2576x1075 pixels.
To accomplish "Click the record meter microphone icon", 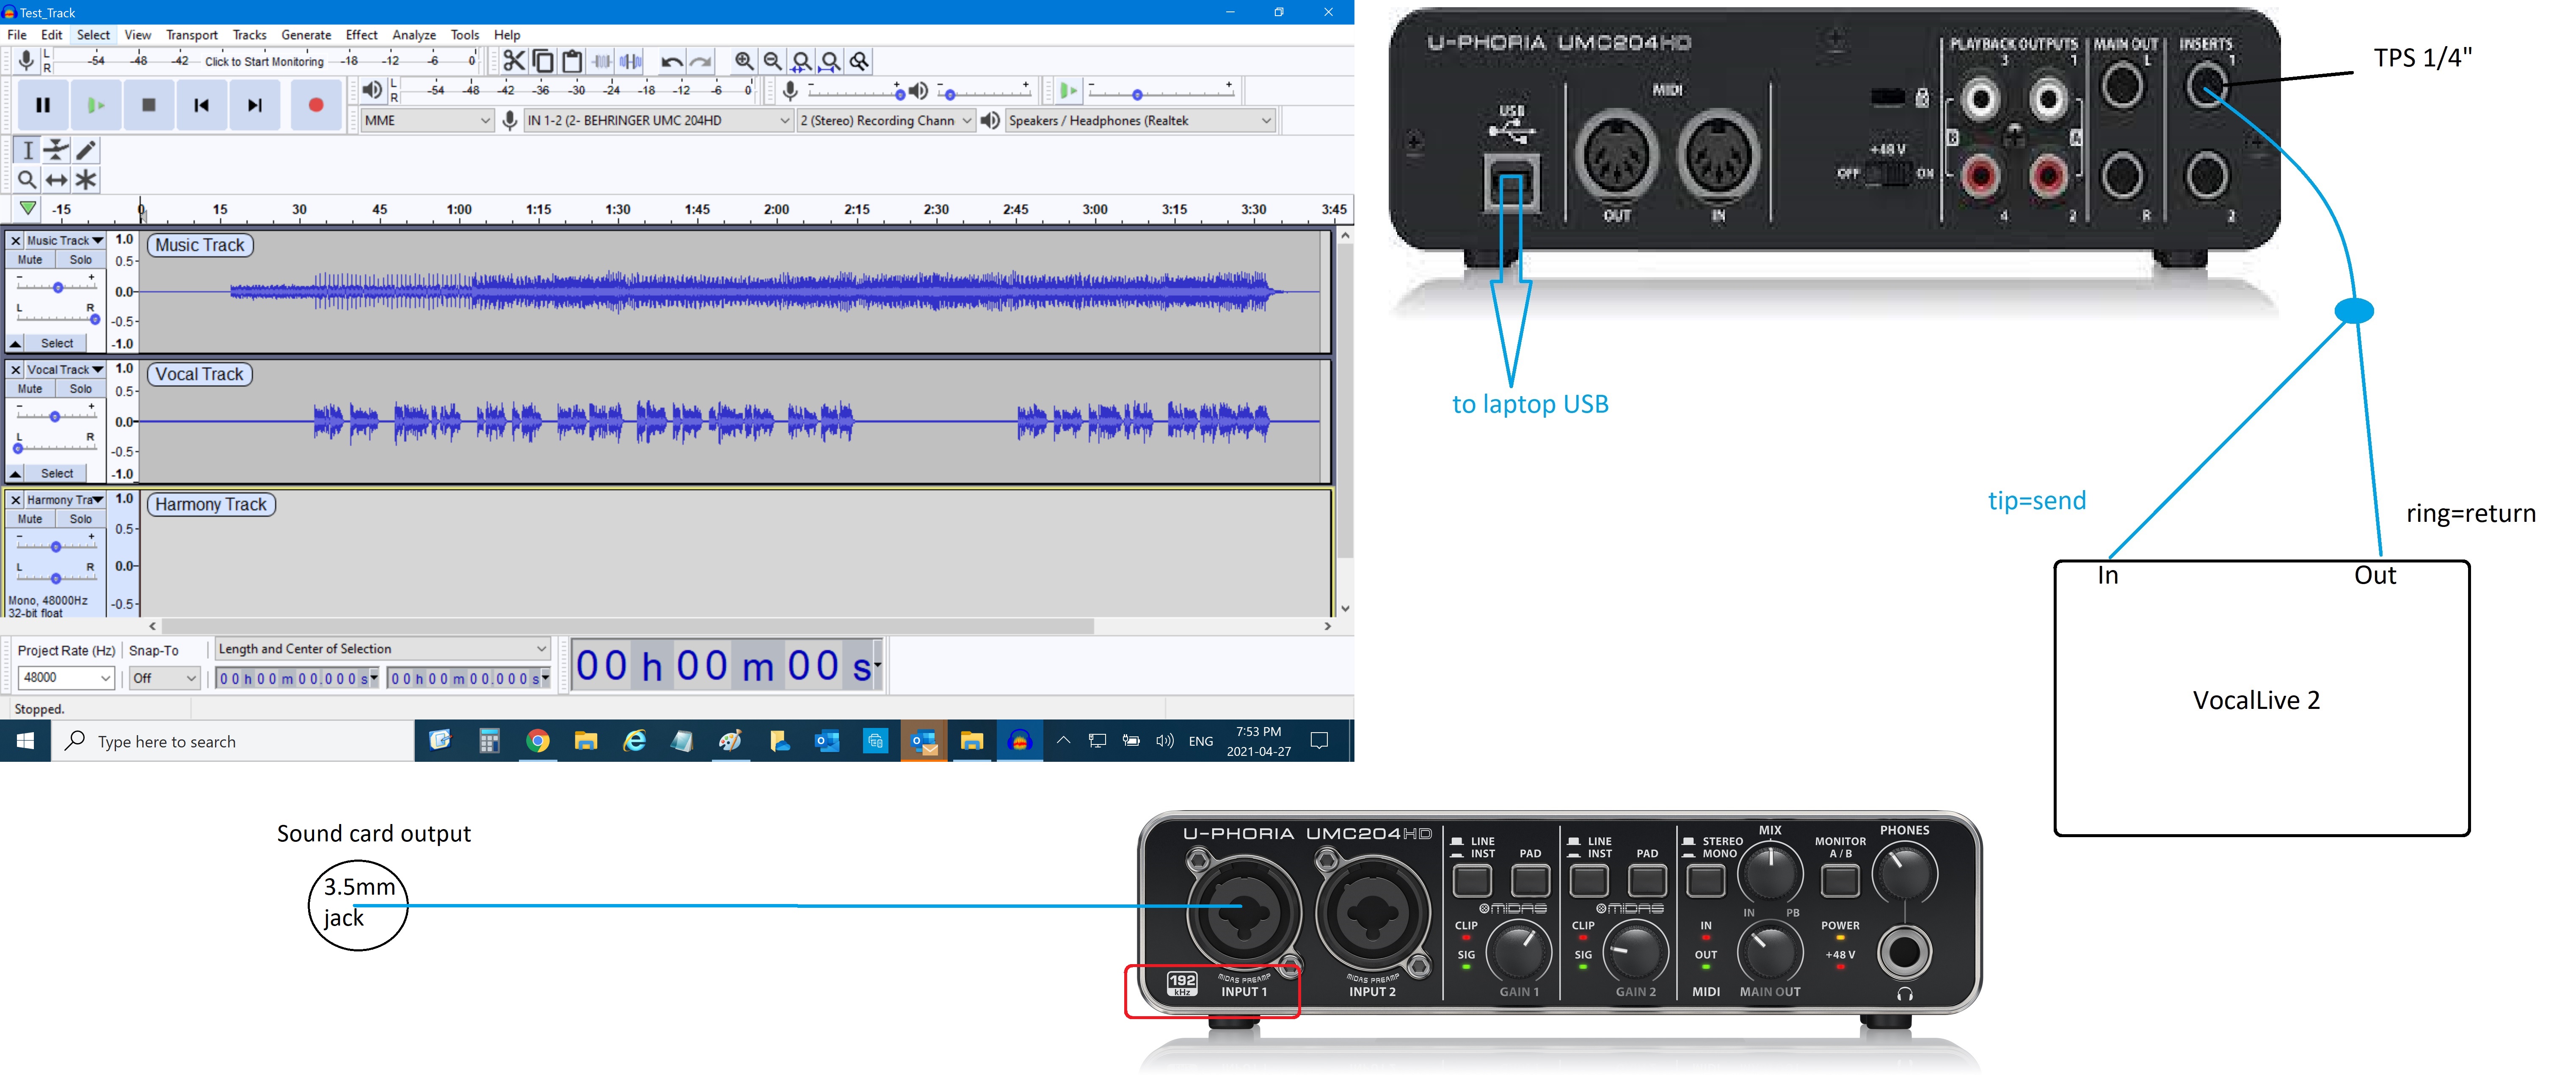I will (26, 61).
